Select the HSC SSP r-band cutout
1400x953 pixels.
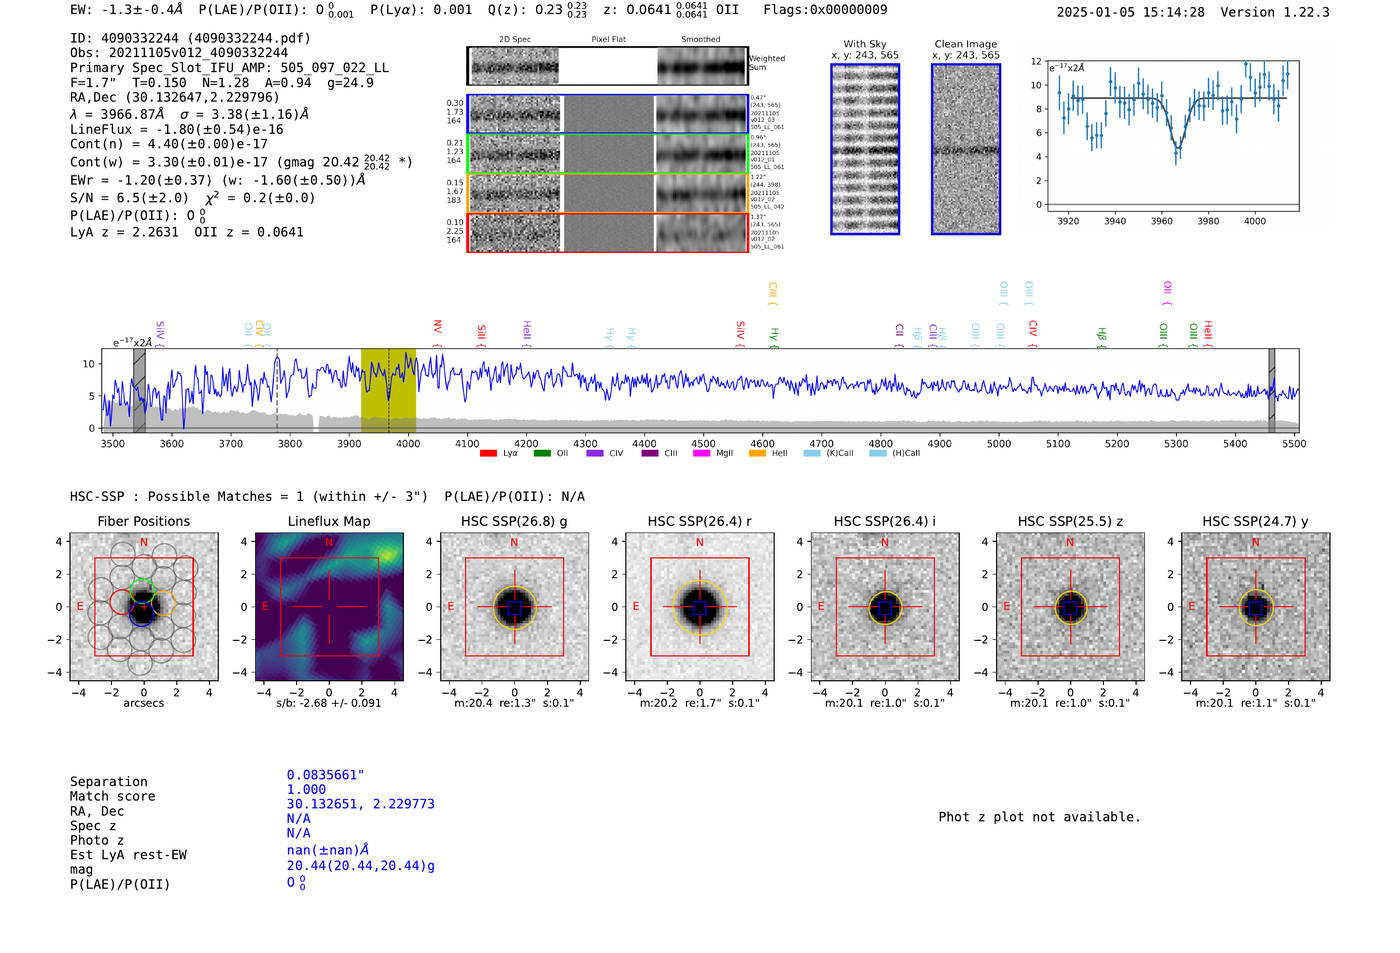[x=700, y=607]
